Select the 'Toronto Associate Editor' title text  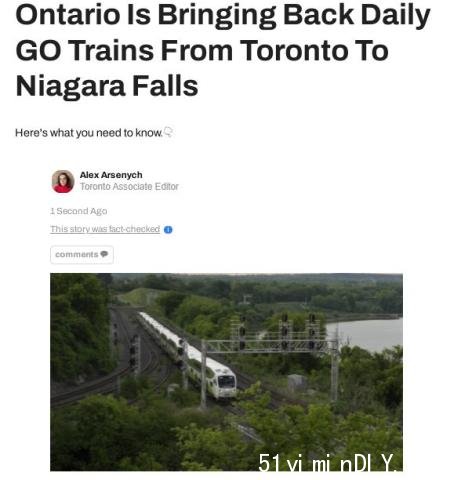[129, 186]
